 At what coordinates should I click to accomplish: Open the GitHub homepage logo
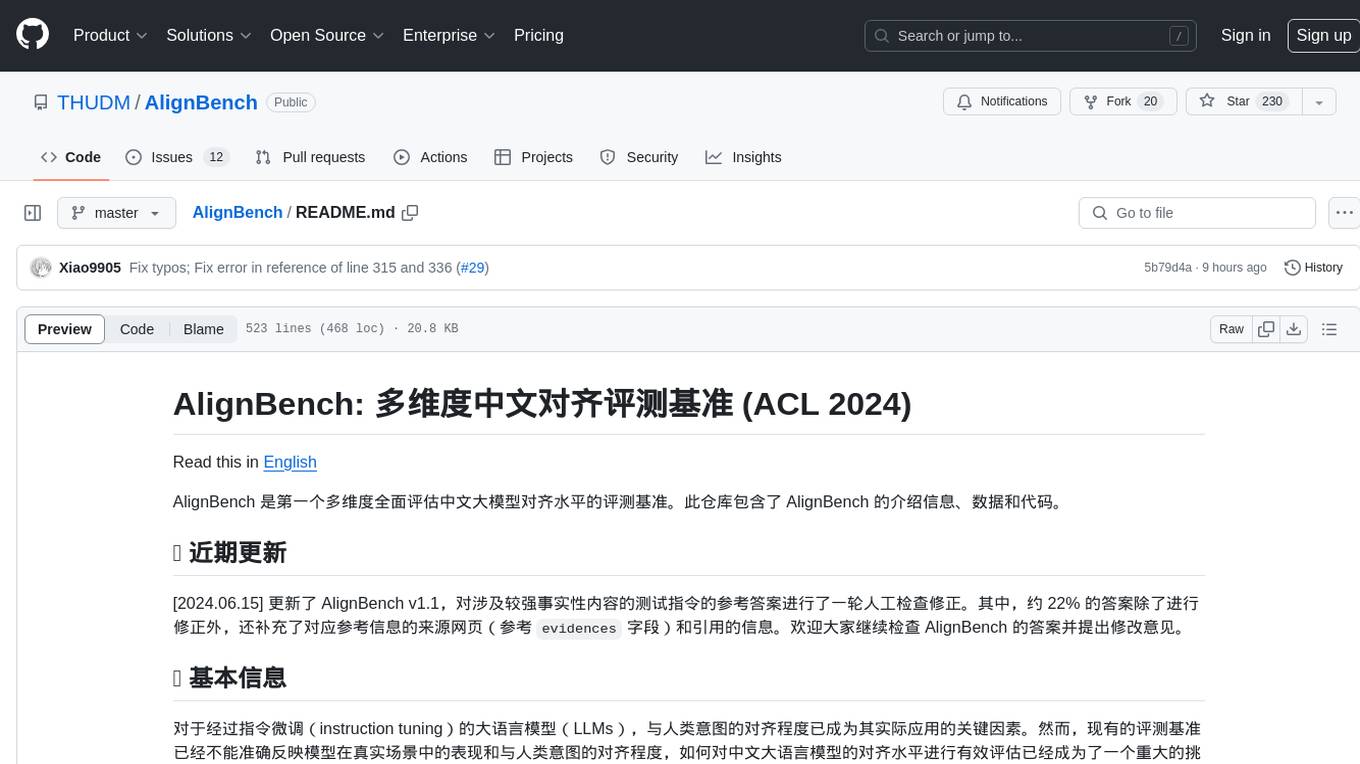(32, 35)
